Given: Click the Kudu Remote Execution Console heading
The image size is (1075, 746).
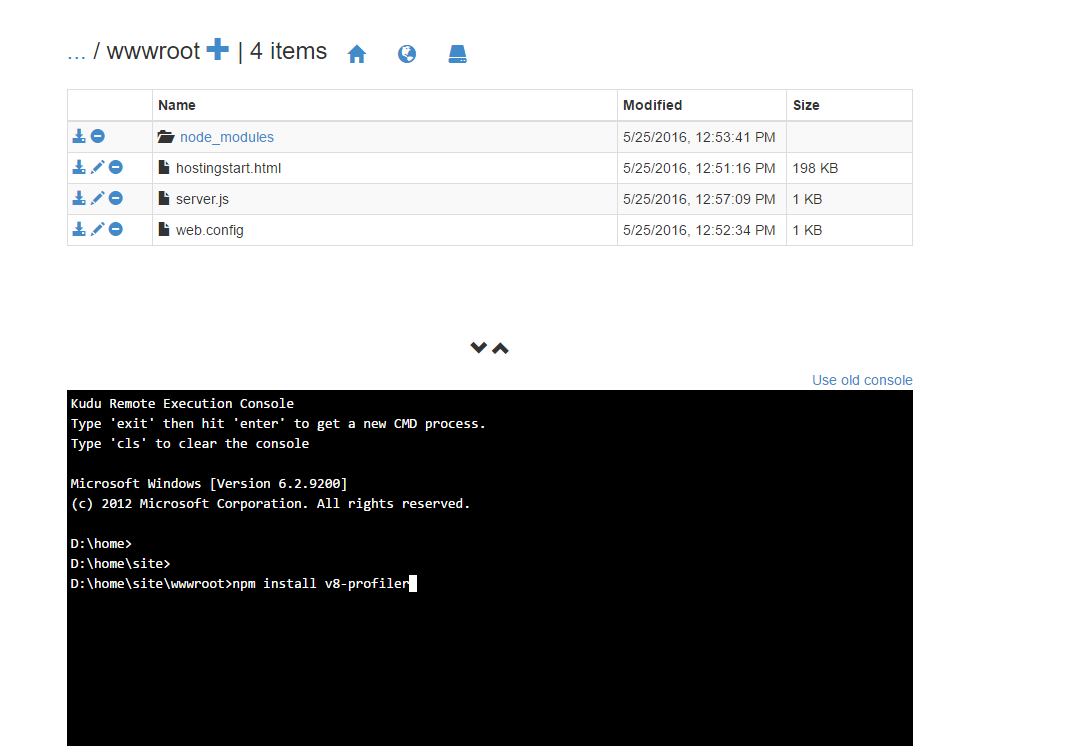Looking at the screenshot, I should pos(182,404).
